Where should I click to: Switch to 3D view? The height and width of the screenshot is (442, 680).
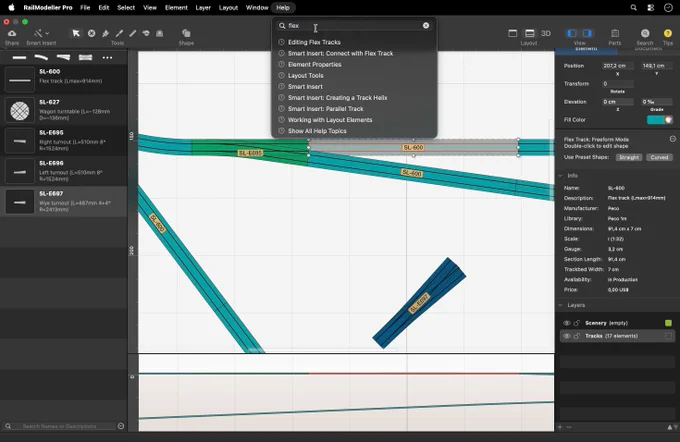(546, 33)
